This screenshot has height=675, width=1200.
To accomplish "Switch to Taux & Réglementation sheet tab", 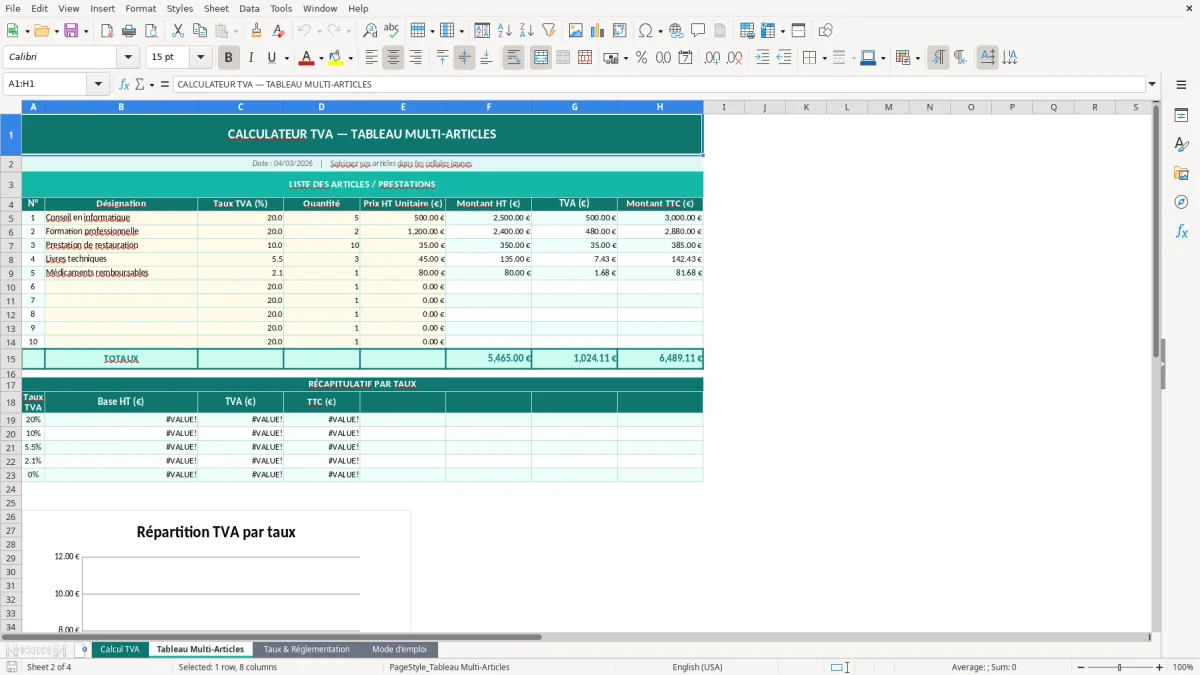I will [307, 649].
